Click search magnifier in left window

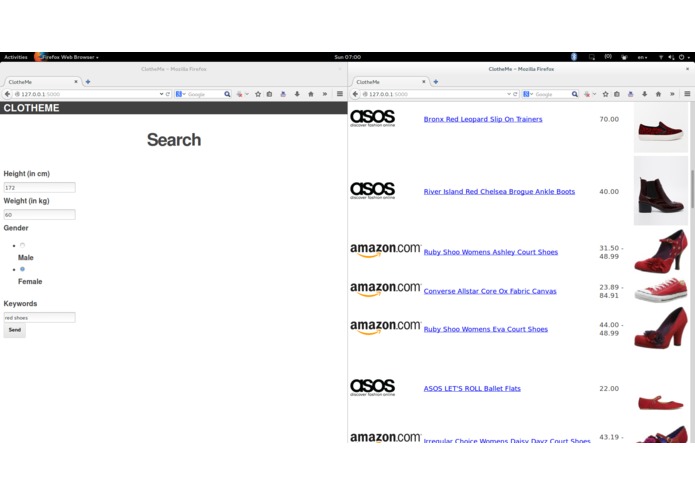[x=227, y=94]
